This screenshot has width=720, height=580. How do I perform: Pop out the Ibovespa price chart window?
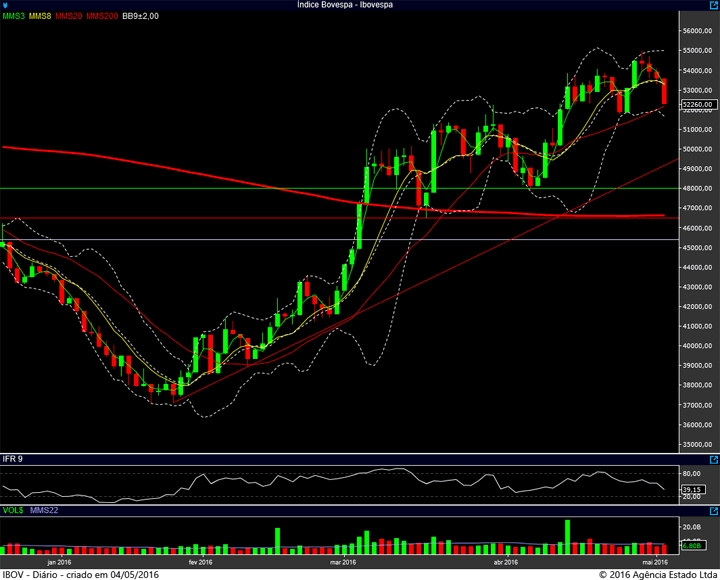pyautogui.click(x=714, y=5)
